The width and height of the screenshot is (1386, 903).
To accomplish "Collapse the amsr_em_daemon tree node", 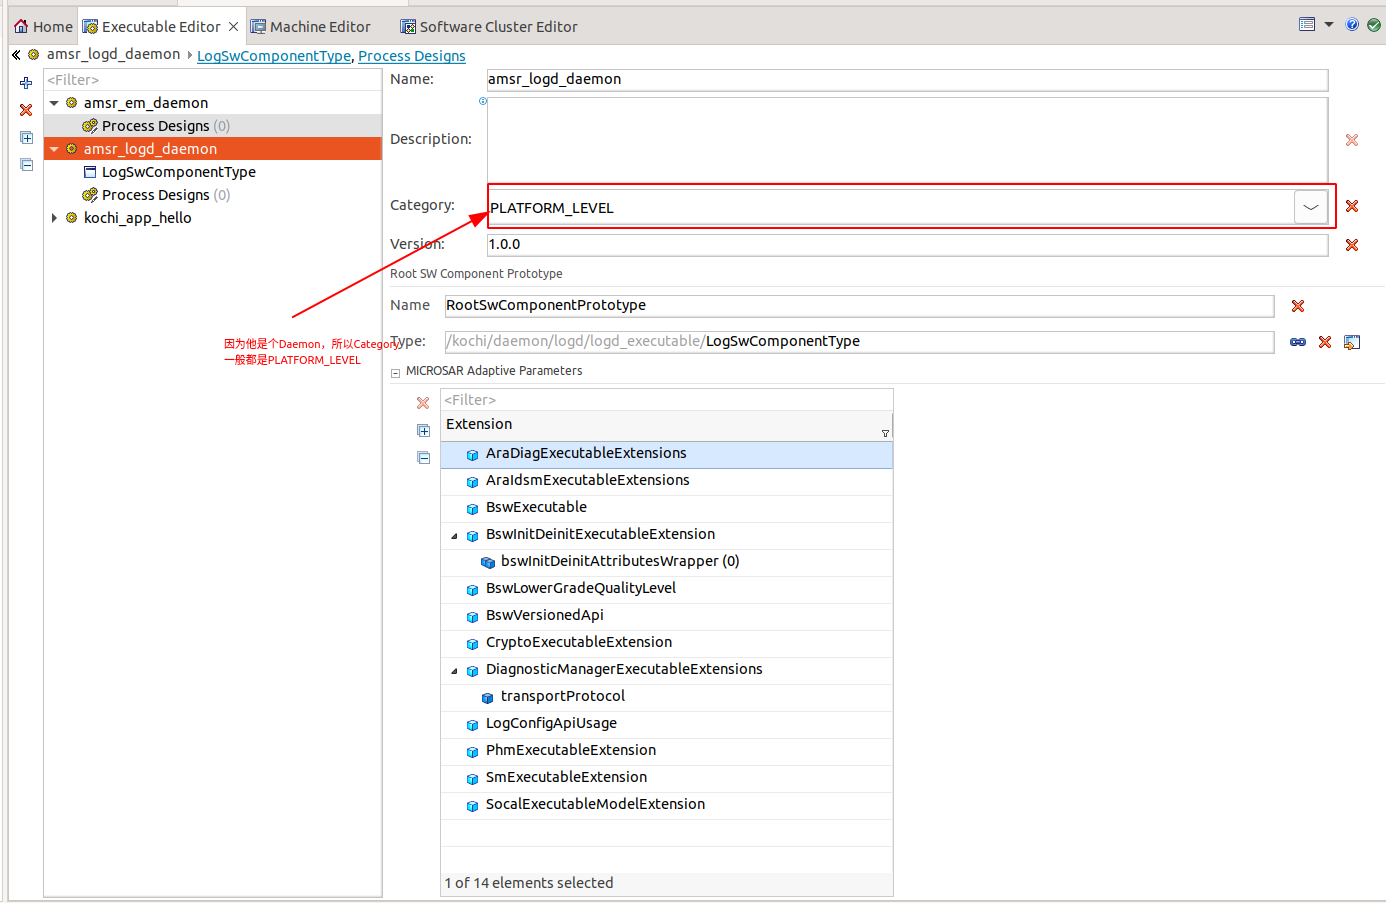I will pos(54,103).
